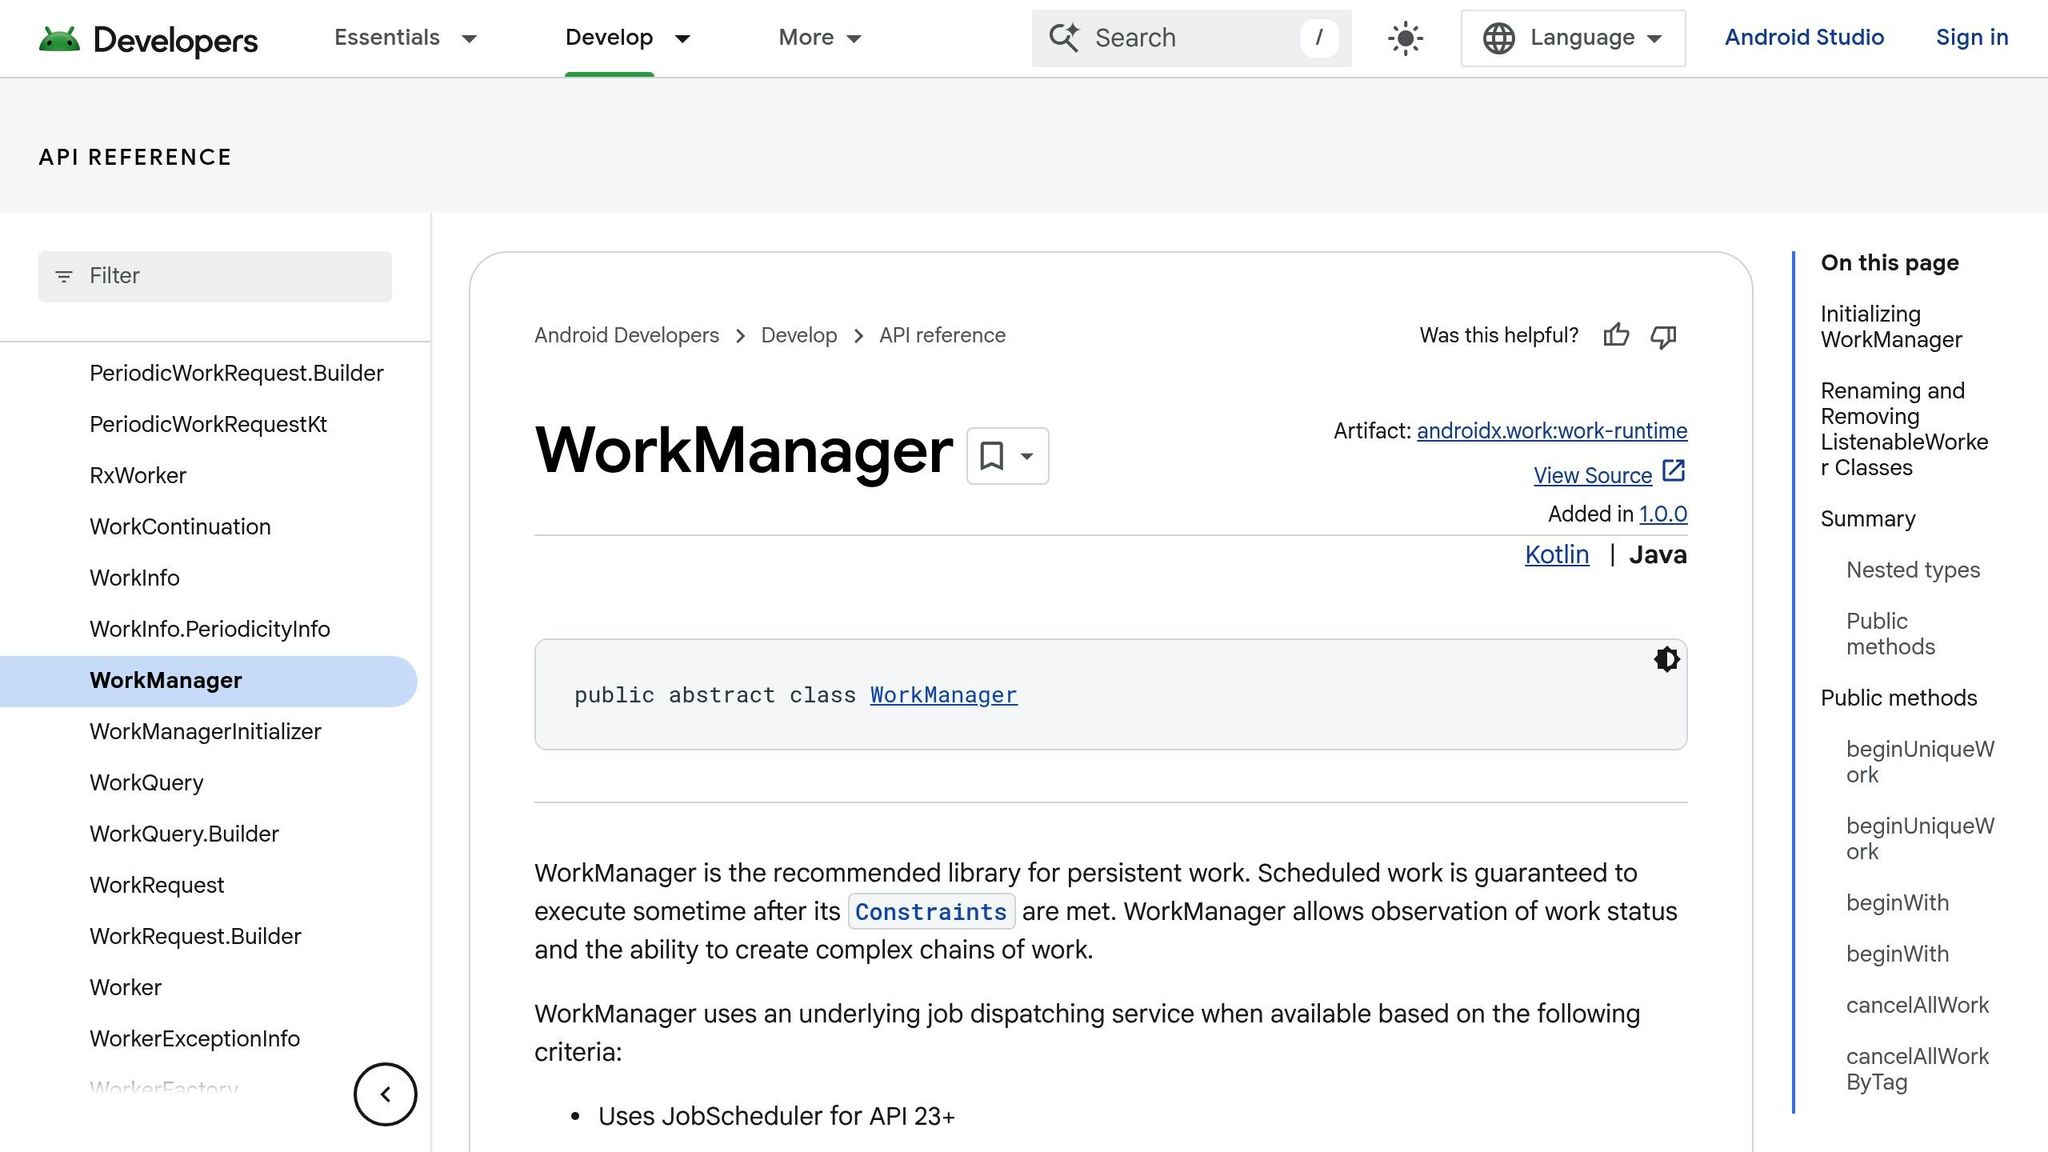Activate the search magnifier icon
The image size is (2048, 1152).
coord(1065,38)
